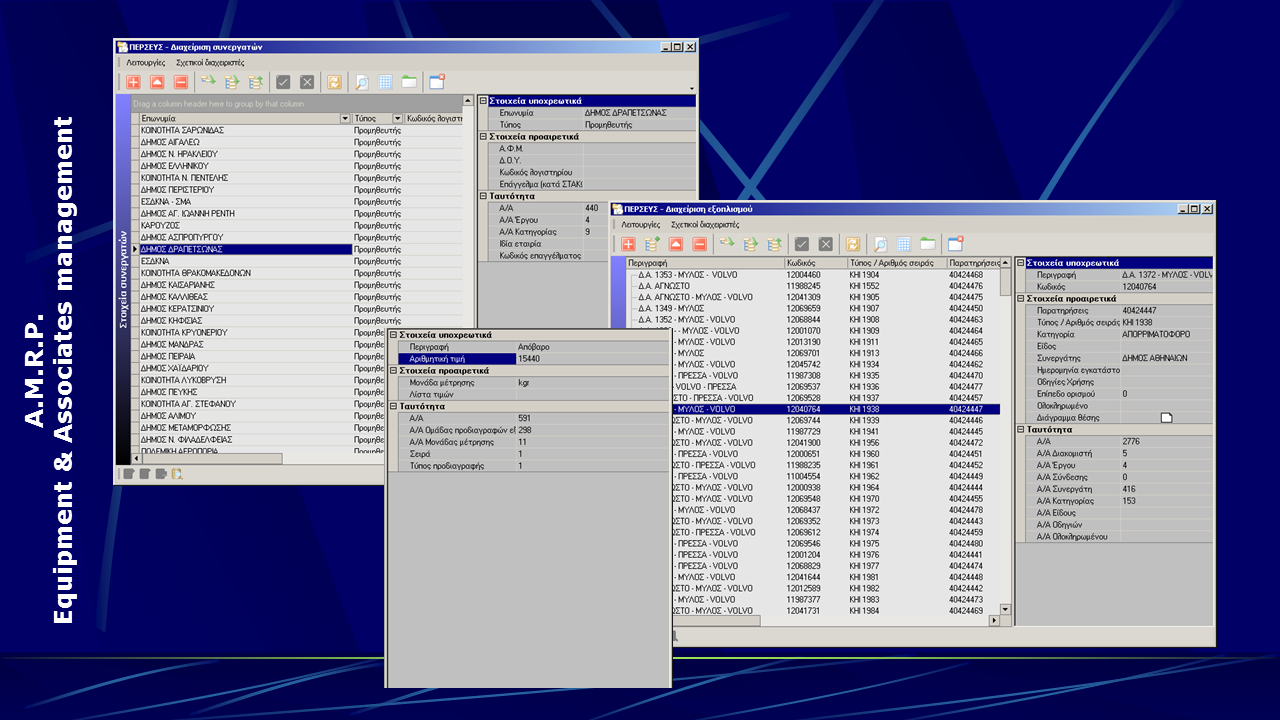
Task: Click the X cancel icon in equipment toolbar
Action: 826,244
